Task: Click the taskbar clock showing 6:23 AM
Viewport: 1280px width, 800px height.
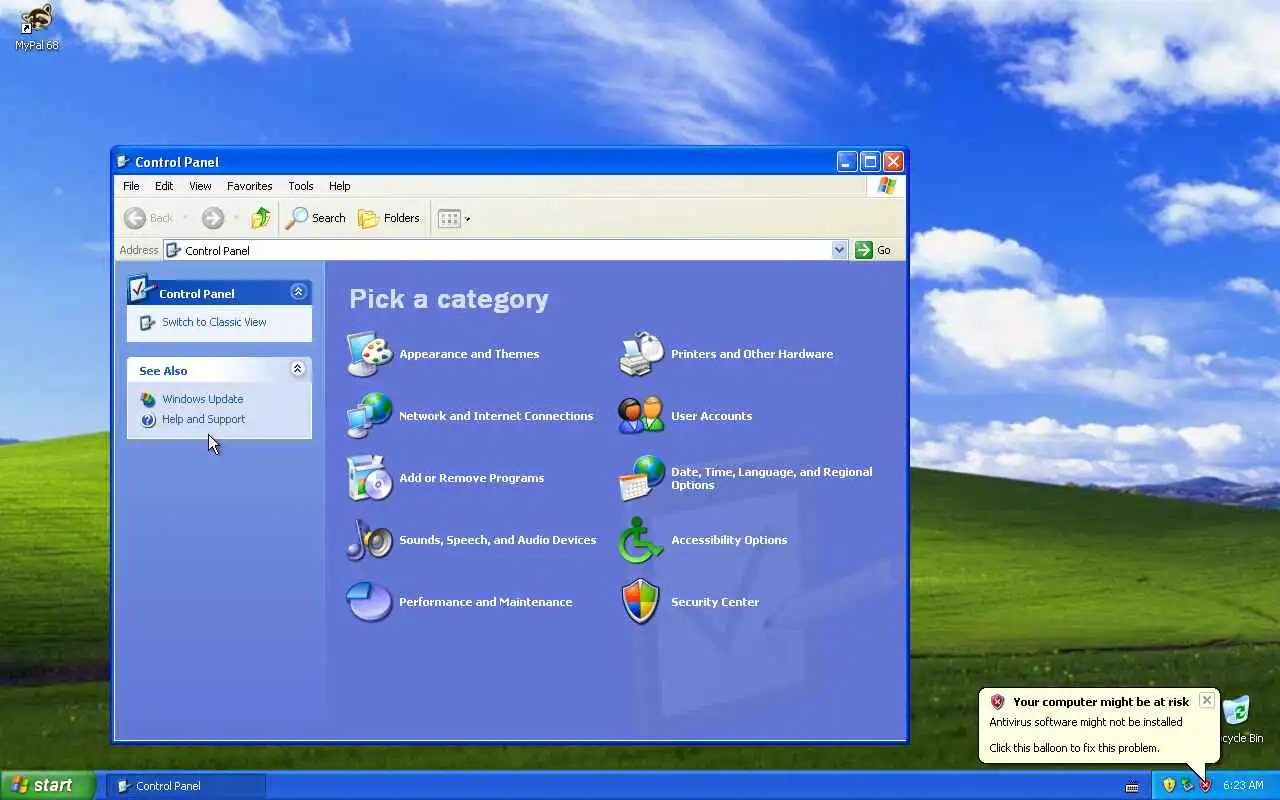Action: [1243, 786]
